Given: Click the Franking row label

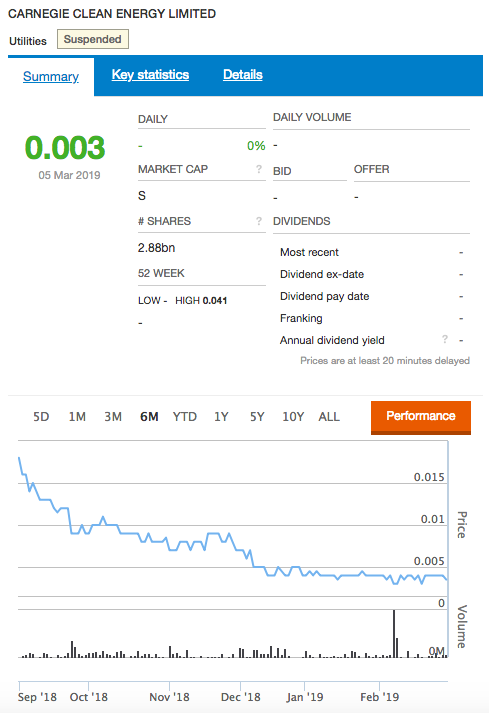Looking at the screenshot, I should click(301, 318).
